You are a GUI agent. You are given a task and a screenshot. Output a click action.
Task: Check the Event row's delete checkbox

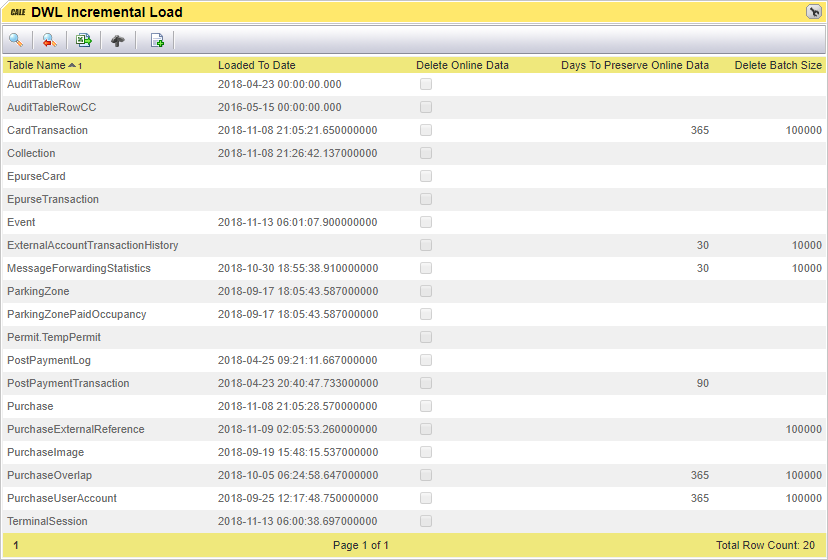click(x=426, y=222)
